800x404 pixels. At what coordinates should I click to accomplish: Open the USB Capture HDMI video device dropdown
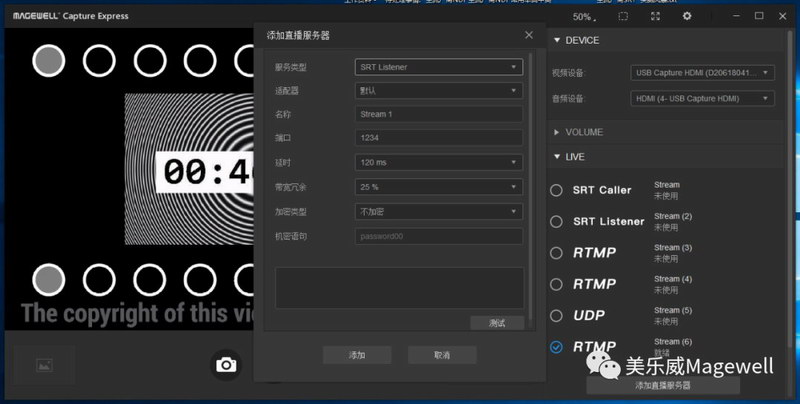click(703, 73)
